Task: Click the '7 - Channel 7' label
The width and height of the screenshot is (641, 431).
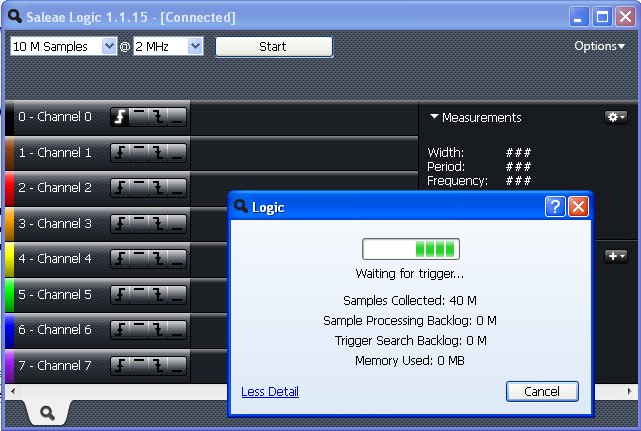Action: [x=55, y=366]
